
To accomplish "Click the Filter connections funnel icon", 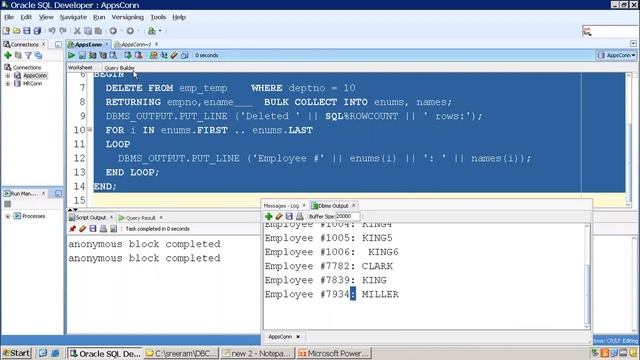I will pos(28,55).
